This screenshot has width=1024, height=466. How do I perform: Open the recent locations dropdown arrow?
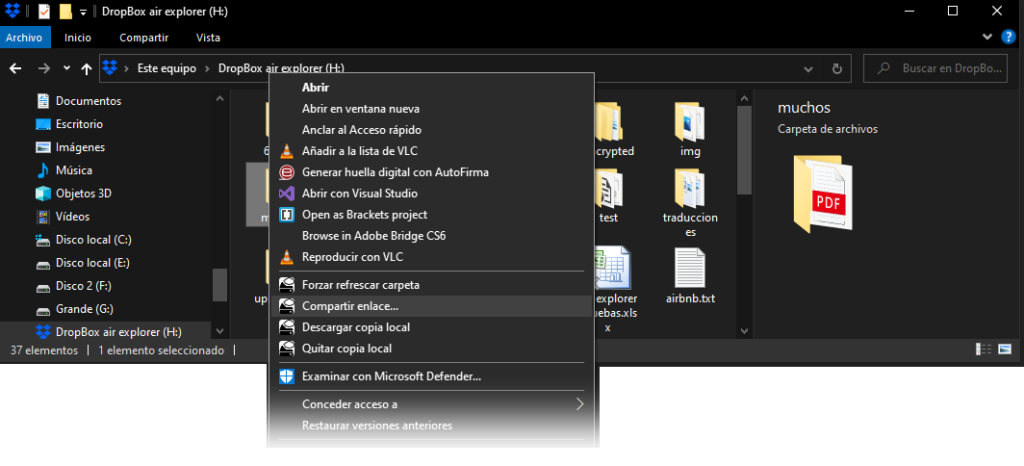(x=67, y=69)
